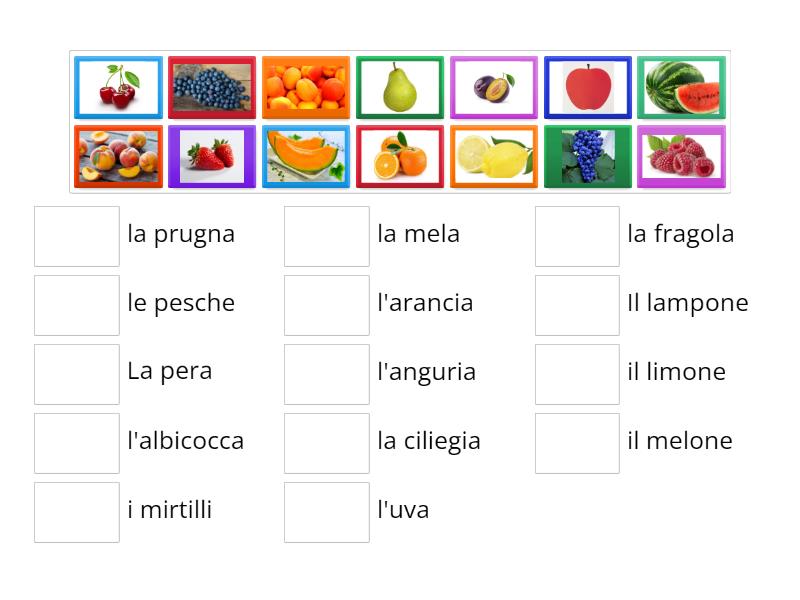The image size is (800, 600).
Task: Click the grapes picture tile
Action: [587, 158]
